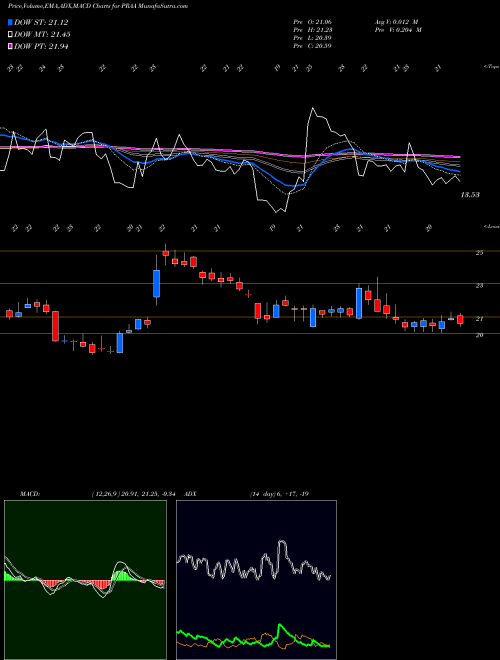
Task: Click the white DOW MT legend swatch
Action: [x=10, y=35]
